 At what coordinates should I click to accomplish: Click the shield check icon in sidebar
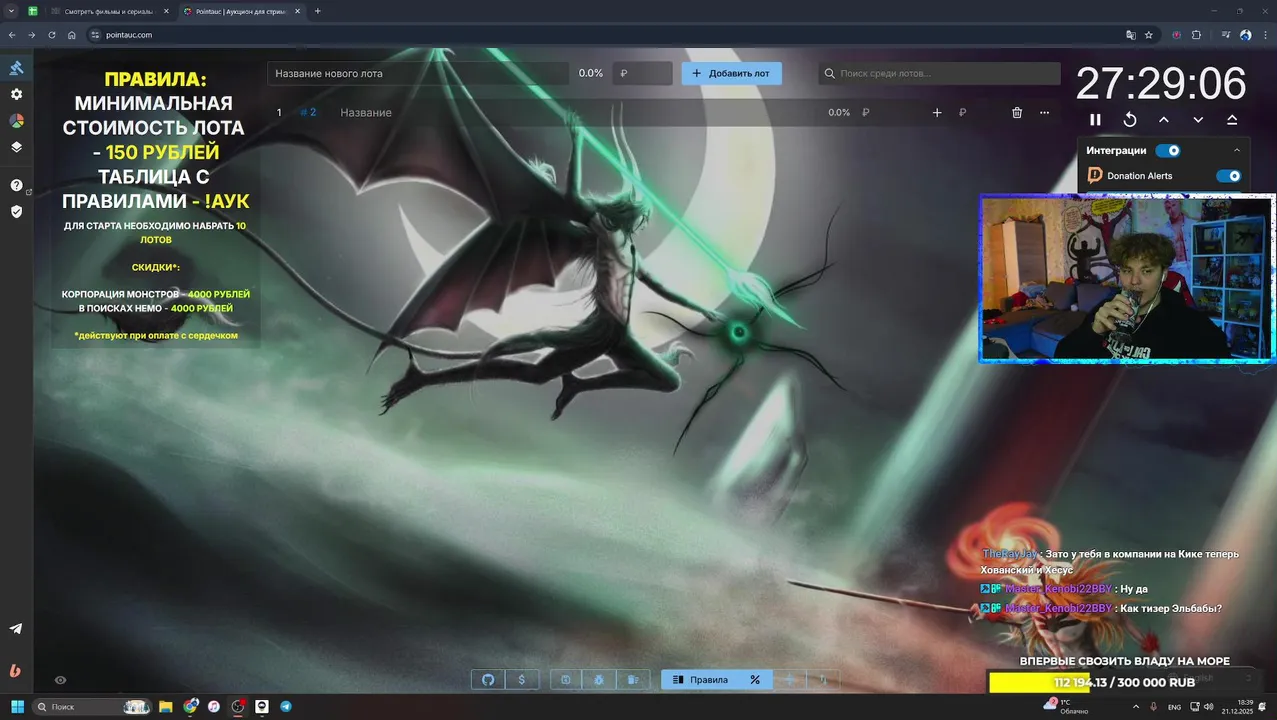[x=16, y=211]
